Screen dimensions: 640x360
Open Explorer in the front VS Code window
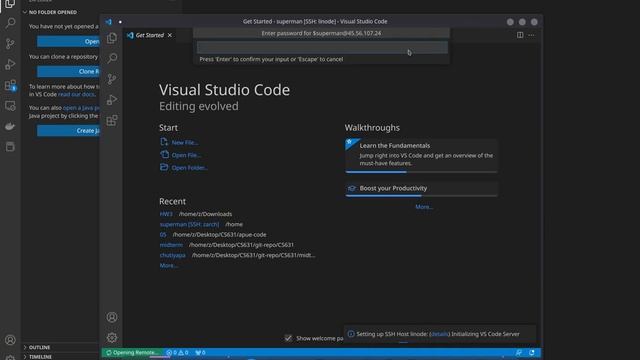pyautogui.click(x=112, y=38)
